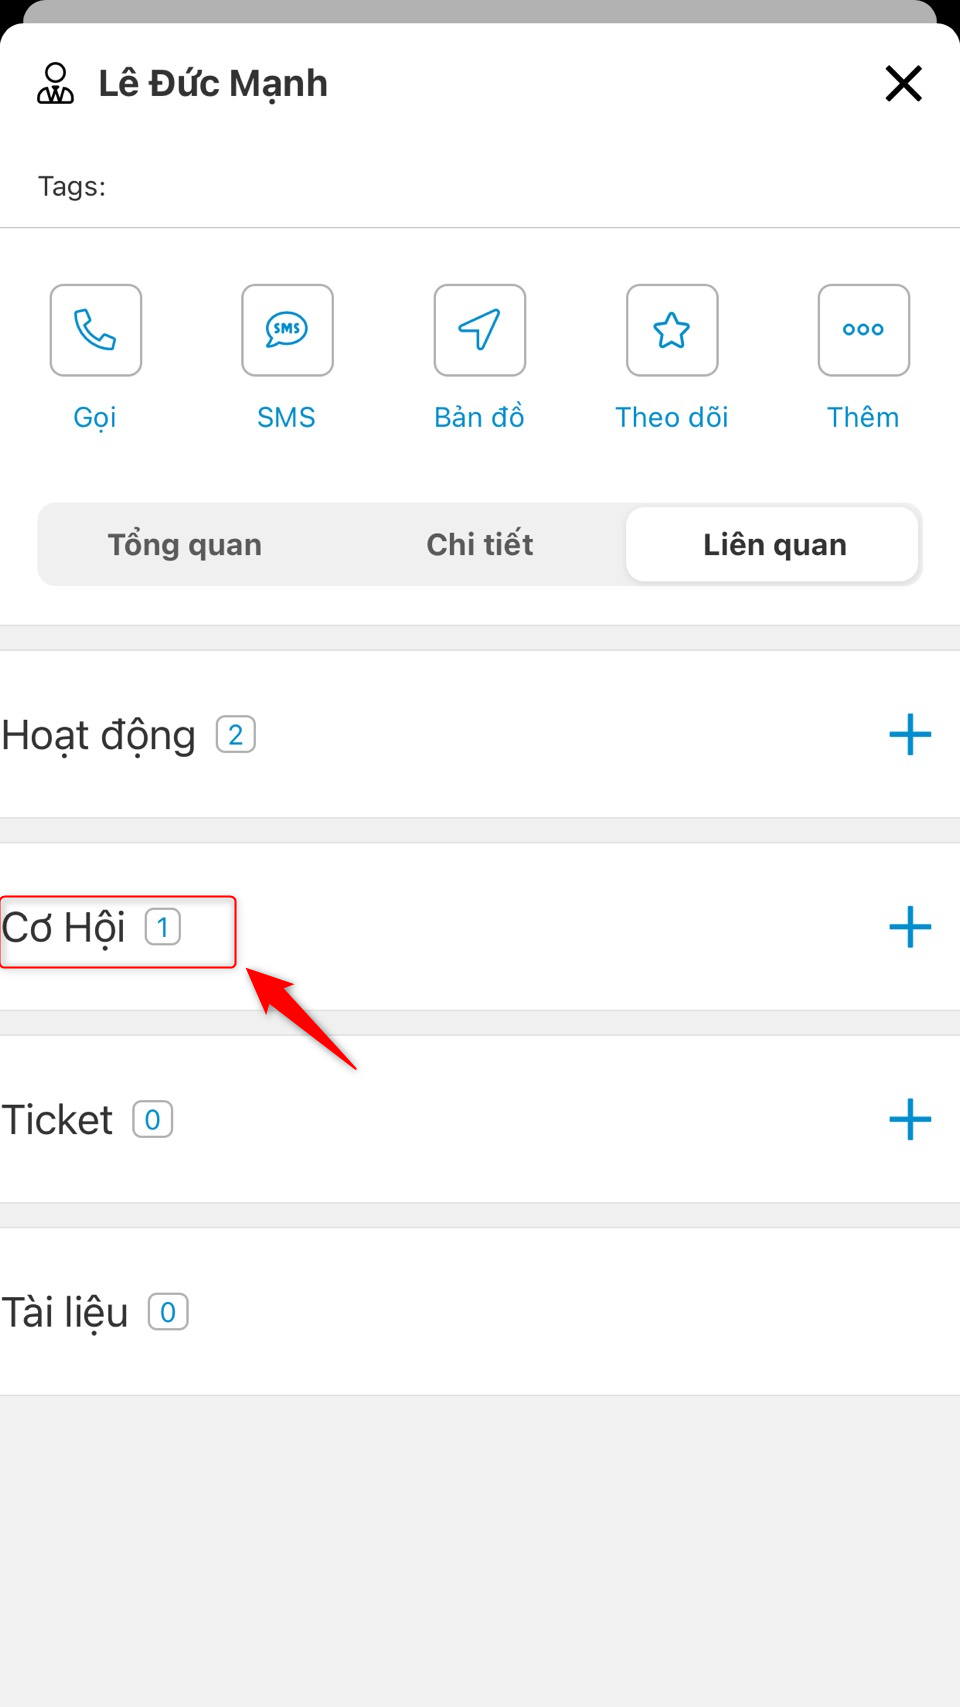
Task: Select the Liên quan tab
Action: [774, 545]
